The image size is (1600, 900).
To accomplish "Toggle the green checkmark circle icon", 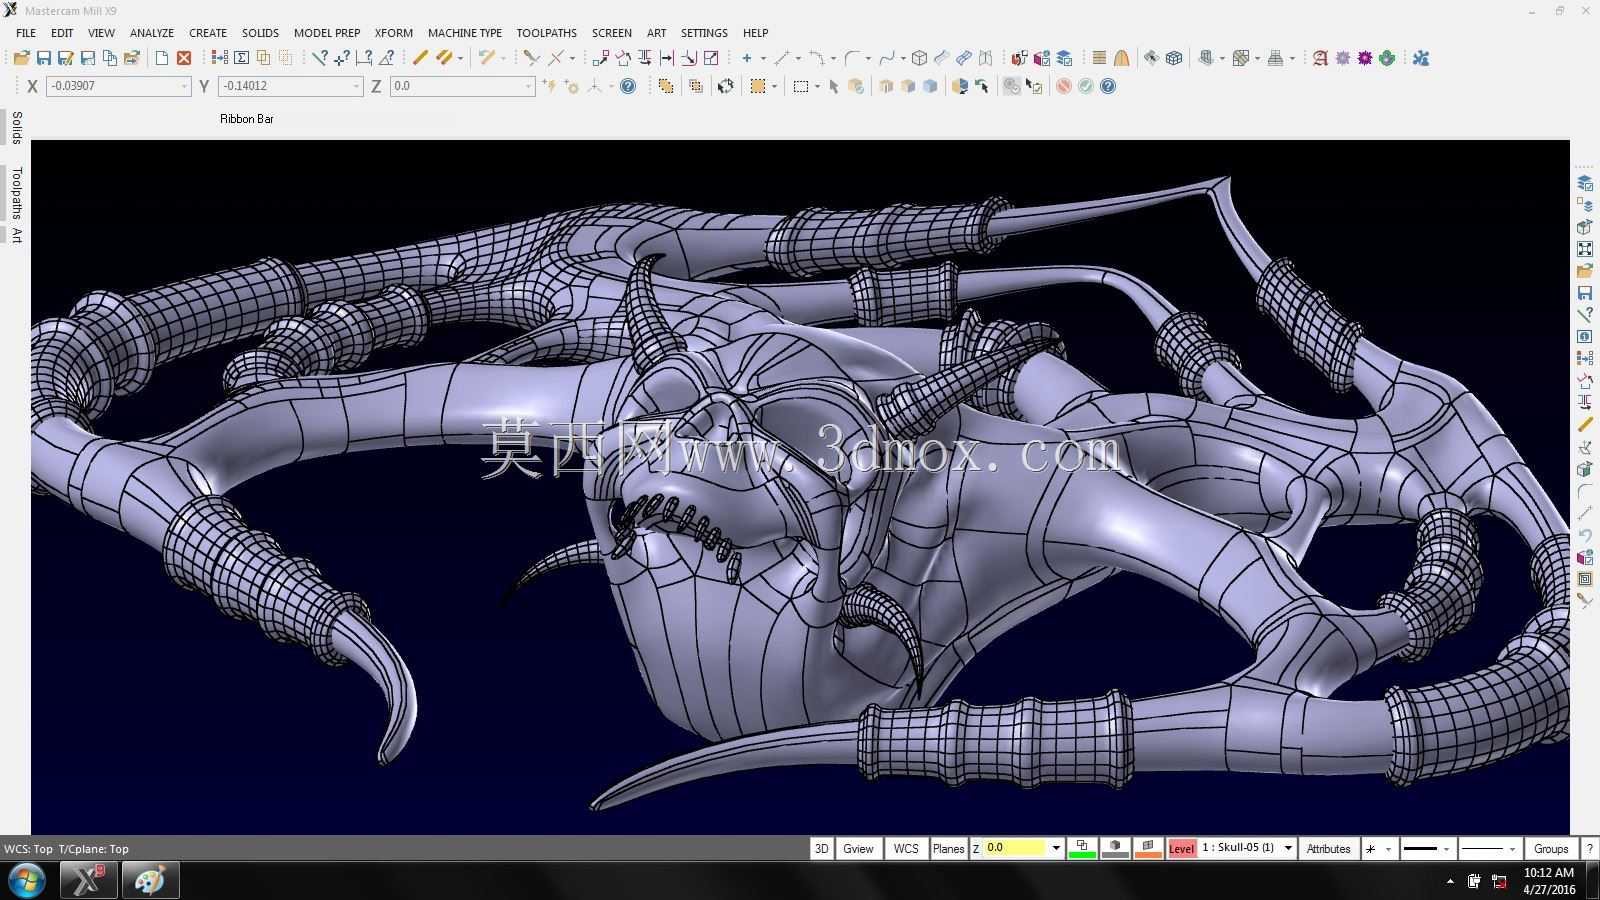I will click(x=1086, y=86).
